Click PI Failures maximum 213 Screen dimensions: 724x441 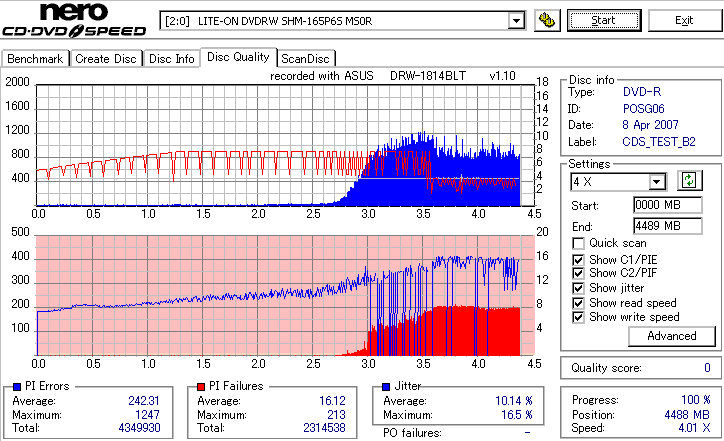pos(336,415)
